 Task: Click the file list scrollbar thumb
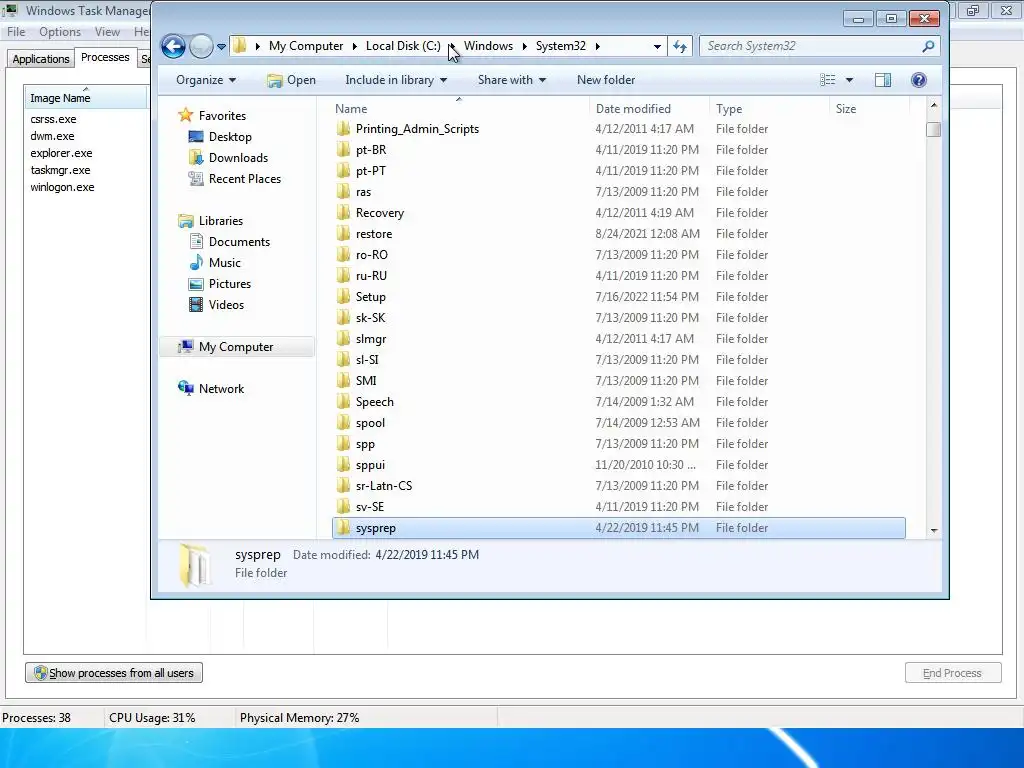coord(934,129)
